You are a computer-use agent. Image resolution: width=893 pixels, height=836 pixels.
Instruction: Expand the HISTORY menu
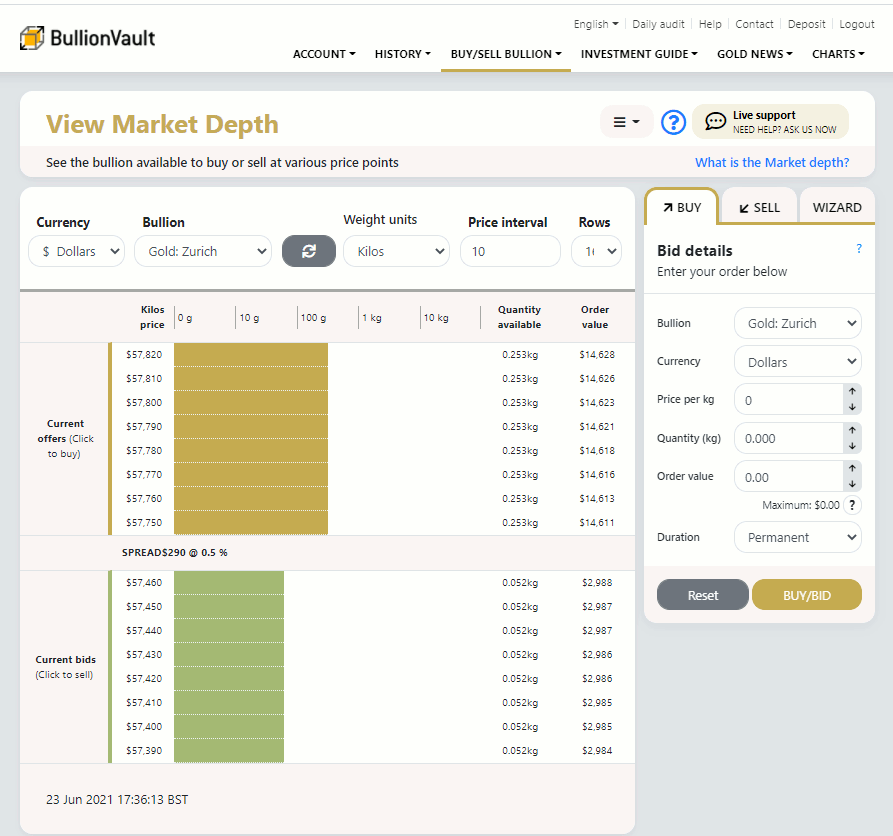403,54
